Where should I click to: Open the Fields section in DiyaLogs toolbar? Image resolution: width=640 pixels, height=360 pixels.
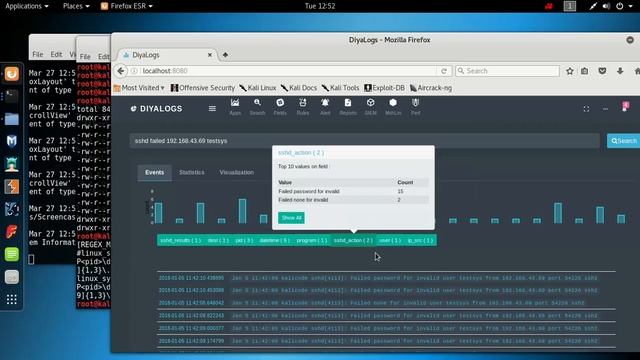[280, 107]
